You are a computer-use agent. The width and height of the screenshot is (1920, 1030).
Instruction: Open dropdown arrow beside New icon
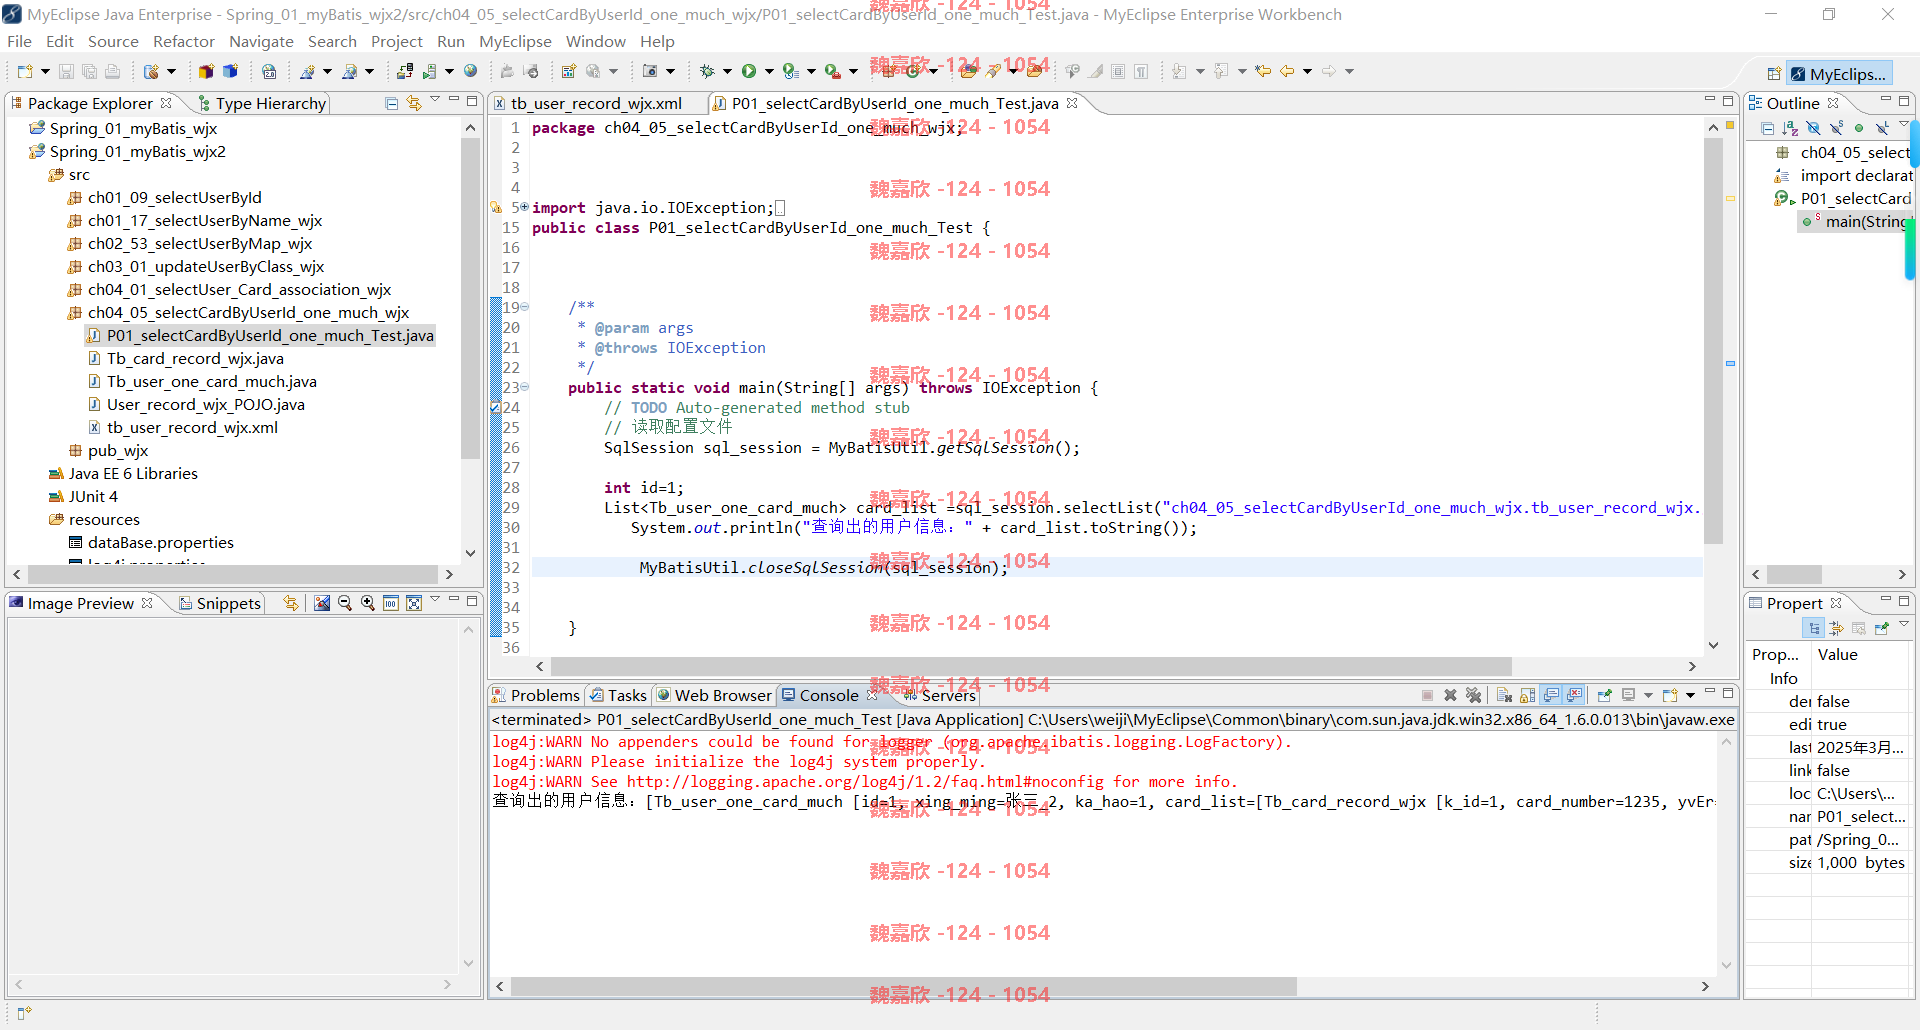pyautogui.click(x=45, y=71)
